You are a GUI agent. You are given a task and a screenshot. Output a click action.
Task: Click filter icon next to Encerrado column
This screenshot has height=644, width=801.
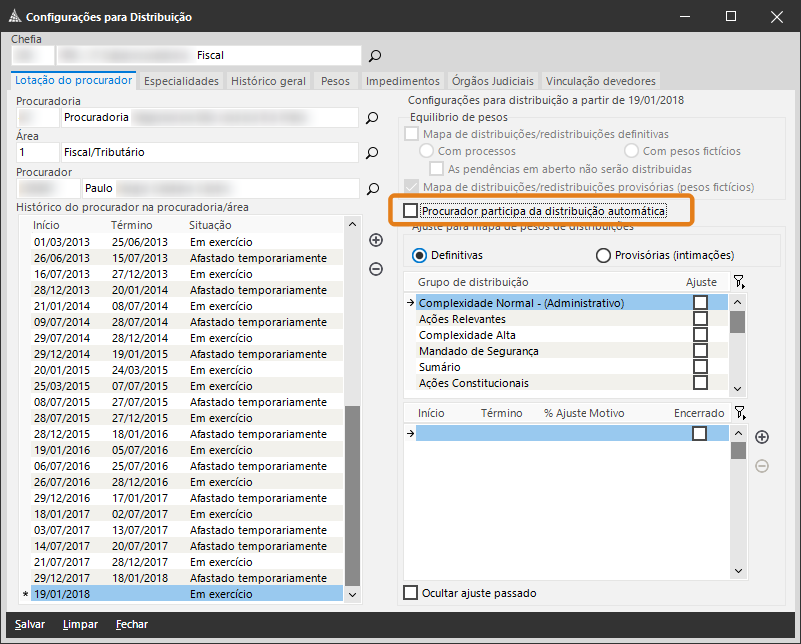tap(738, 413)
